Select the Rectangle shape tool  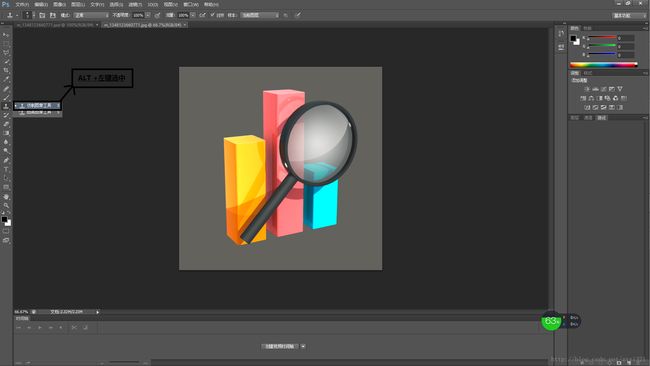click(6, 187)
